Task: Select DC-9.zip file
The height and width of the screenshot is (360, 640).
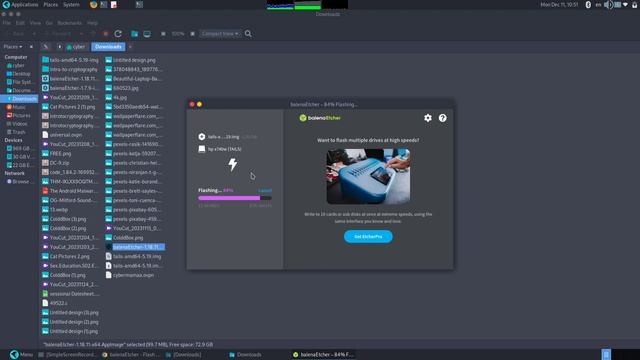Action: (x=56, y=163)
